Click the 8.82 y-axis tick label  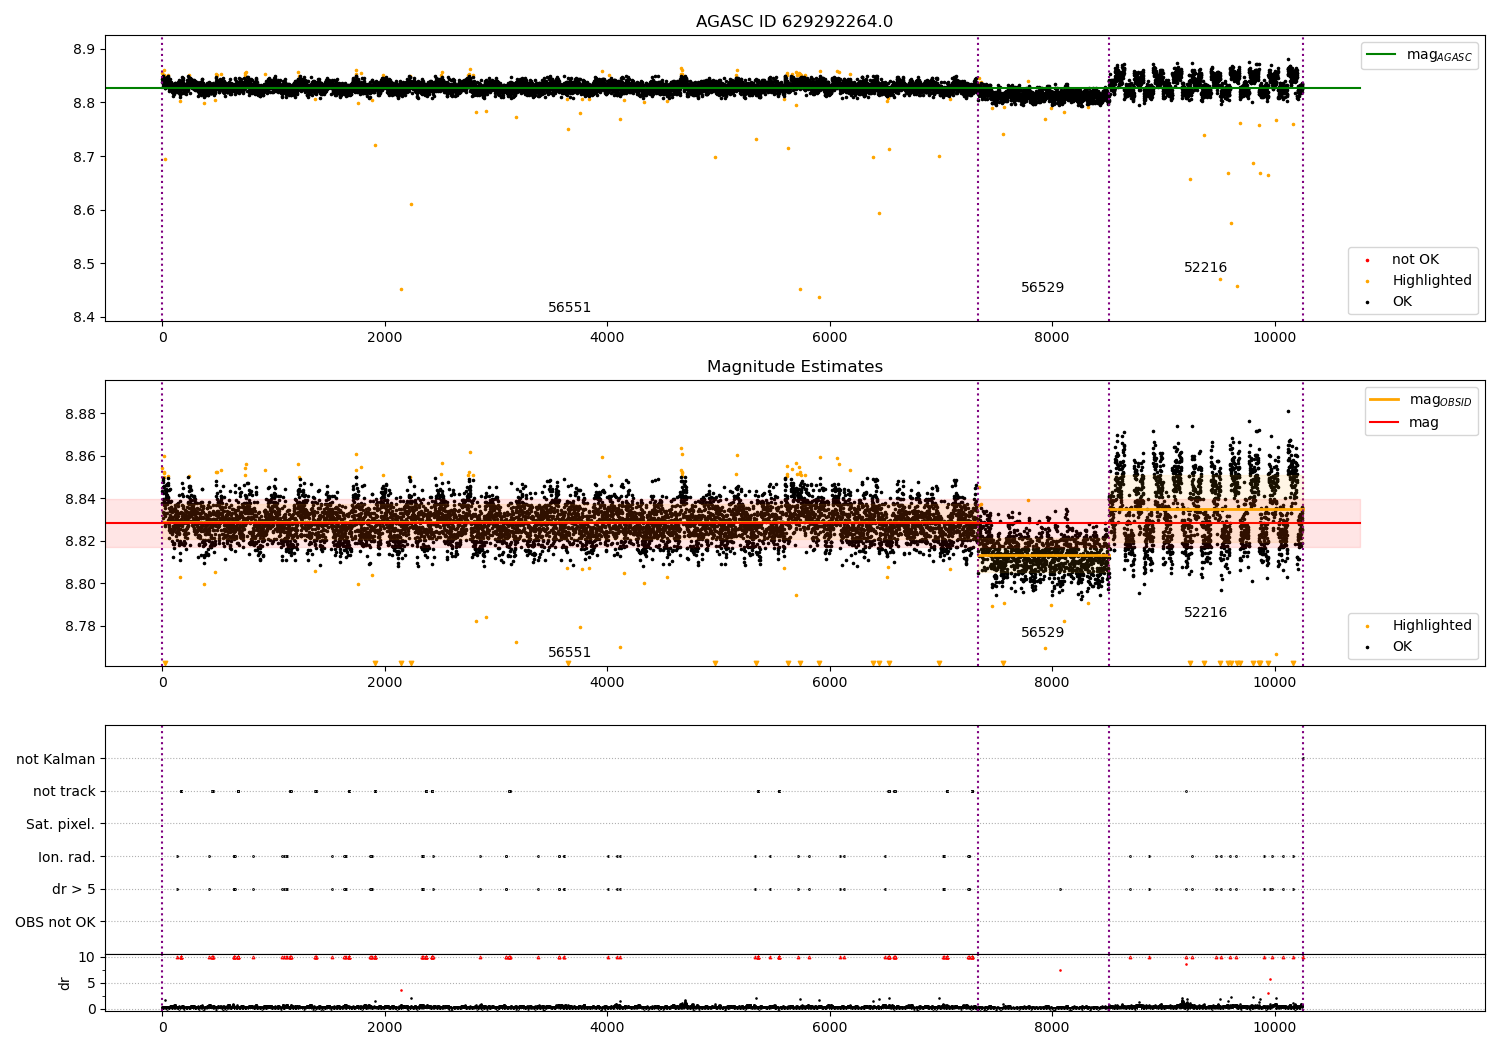pyautogui.click(x=81, y=542)
